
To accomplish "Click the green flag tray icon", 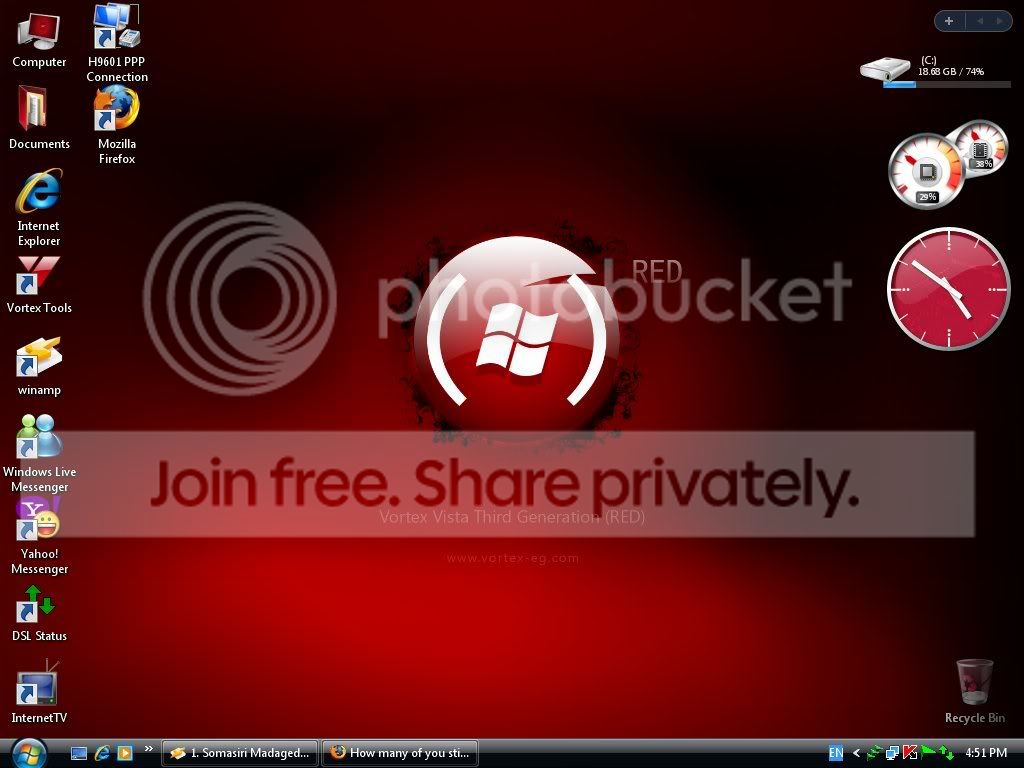I will pyautogui.click(x=928, y=752).
